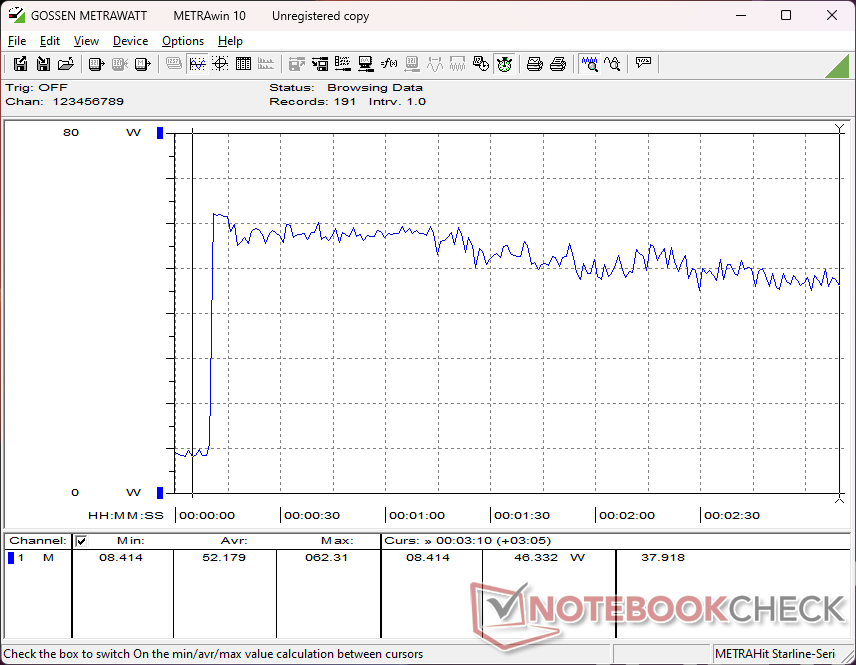Open the table view toolbar icon
856x665 pixels.
point(243,64)
